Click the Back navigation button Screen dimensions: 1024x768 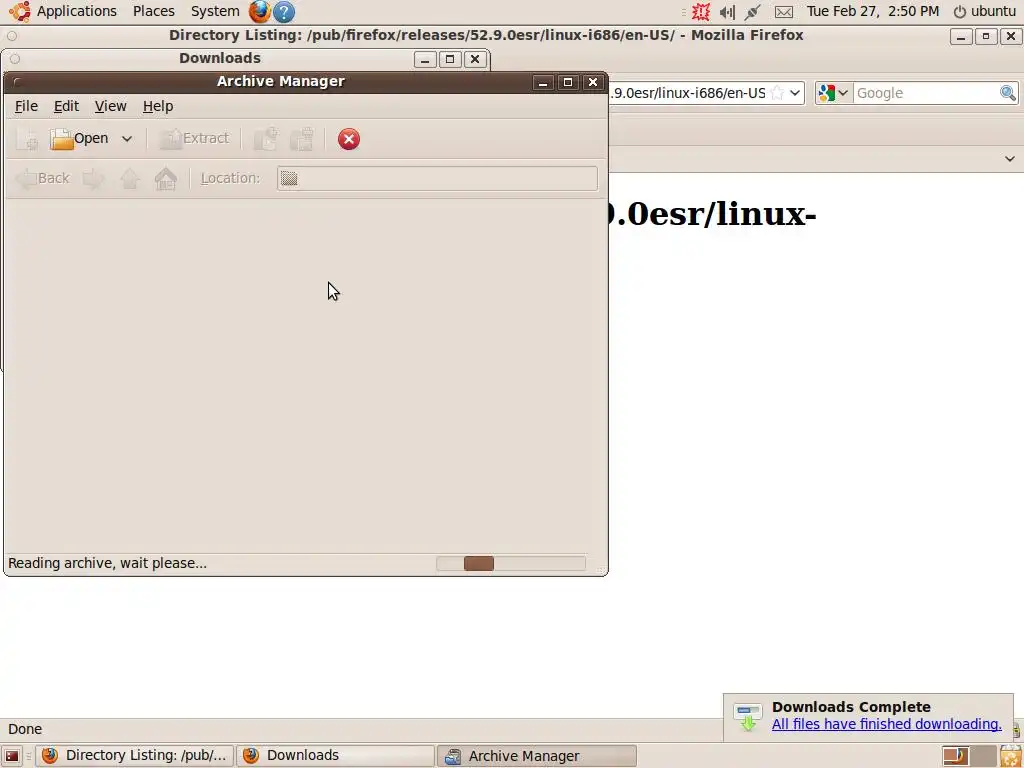(x=42, y=178)
